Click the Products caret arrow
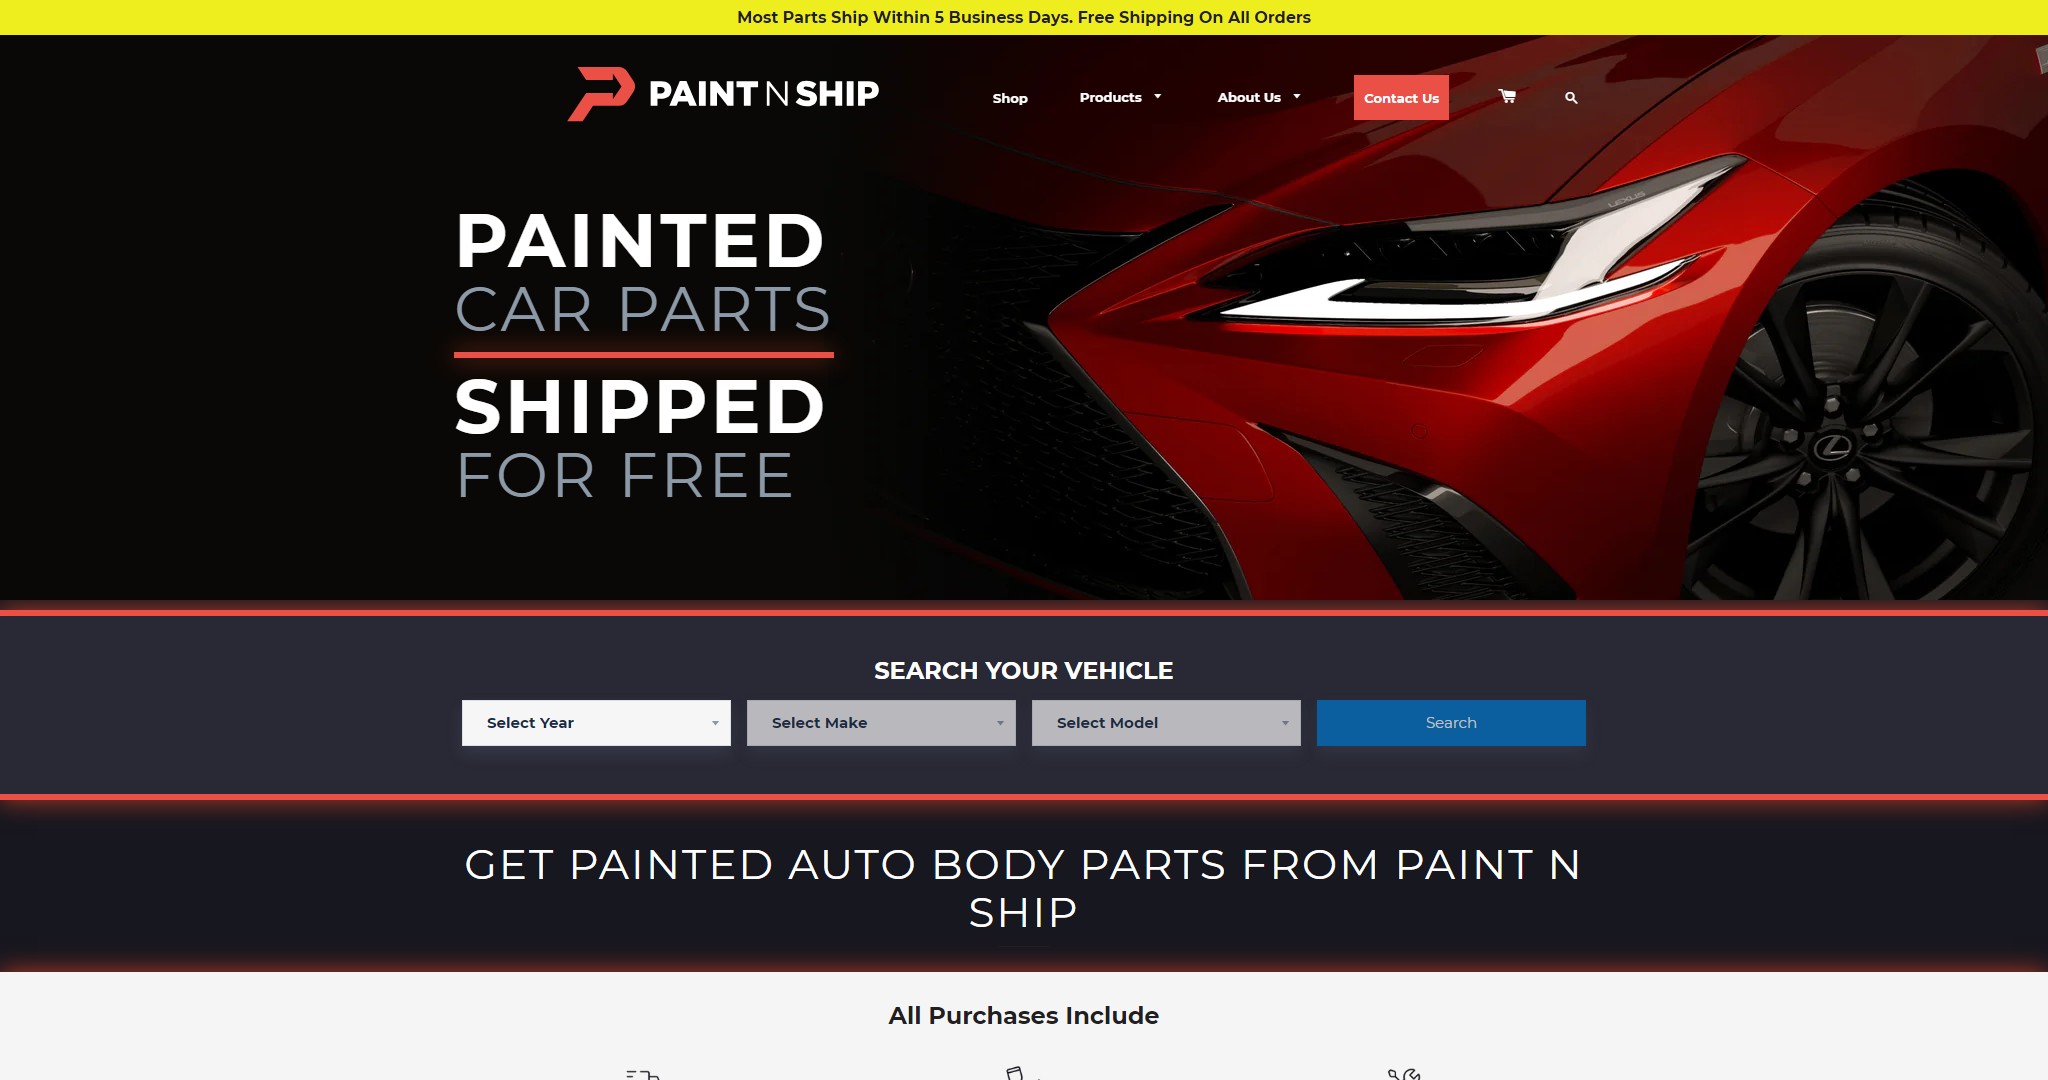The image size is (2048, 1080). (1158, 97)
